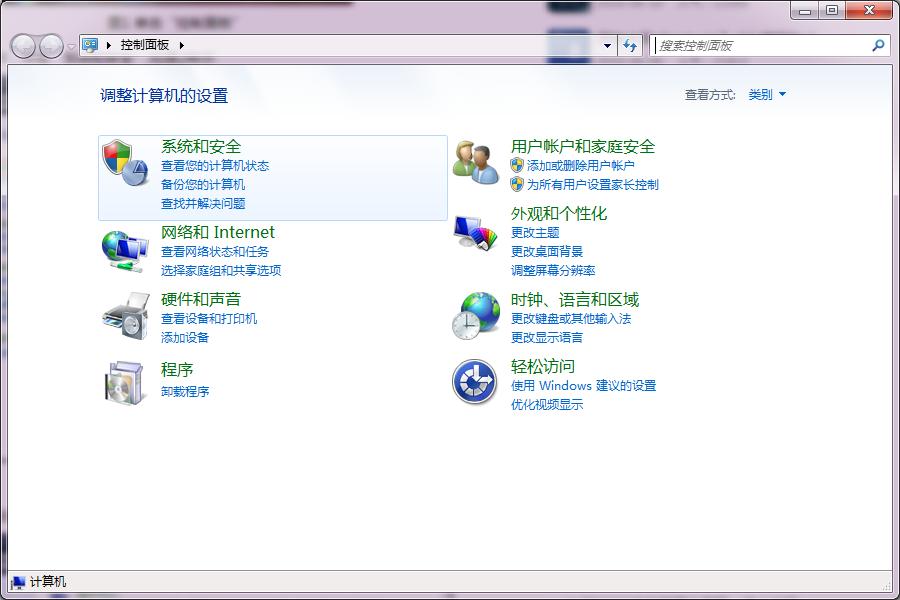Click the 用户帐户和家庭安全 icon
This screenshot has height=600, width=900.
tap(472, 160)
